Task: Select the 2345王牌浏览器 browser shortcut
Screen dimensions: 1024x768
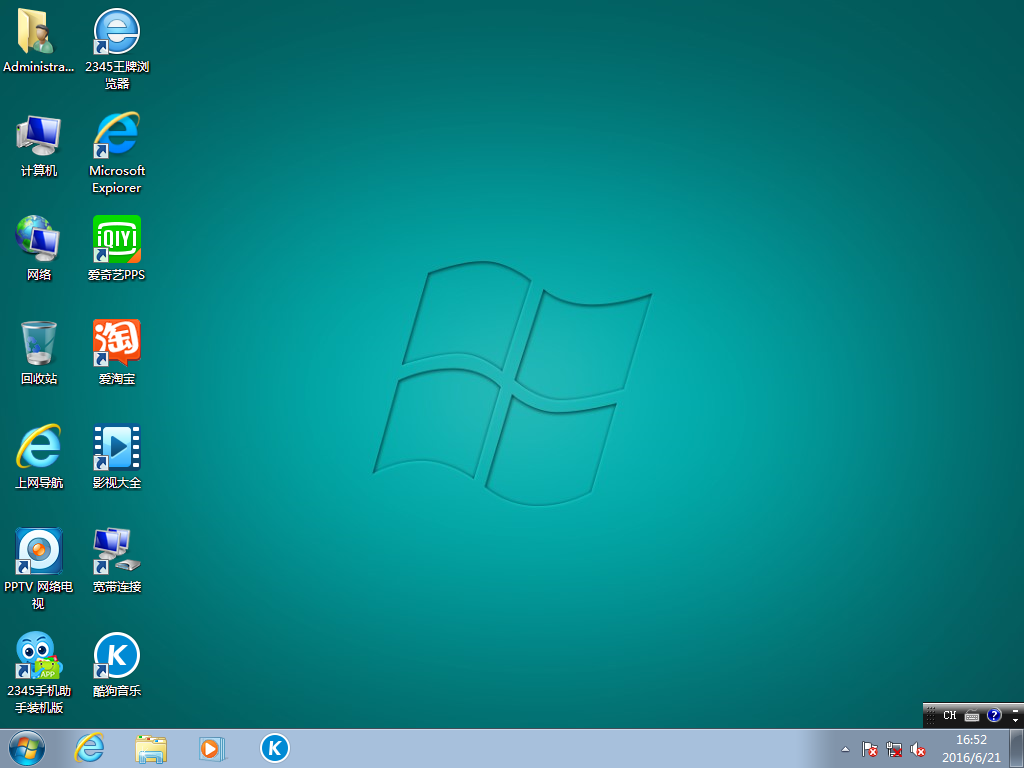Action: 117,49
